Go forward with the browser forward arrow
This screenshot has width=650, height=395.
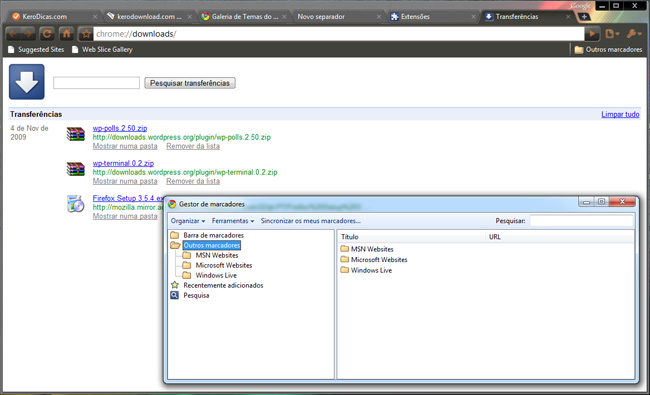tap(28, 34)
